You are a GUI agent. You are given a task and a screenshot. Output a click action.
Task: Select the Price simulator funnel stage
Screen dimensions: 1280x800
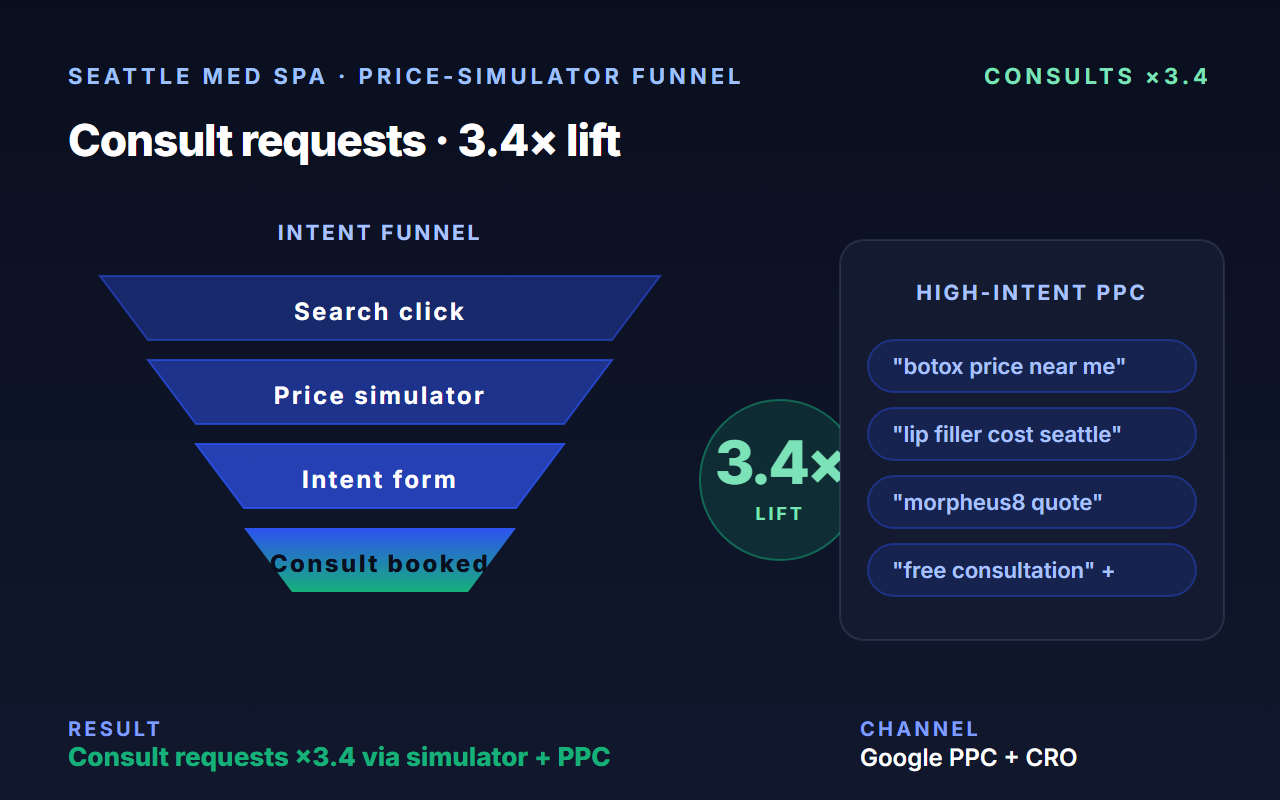click(x=380, y=392)
